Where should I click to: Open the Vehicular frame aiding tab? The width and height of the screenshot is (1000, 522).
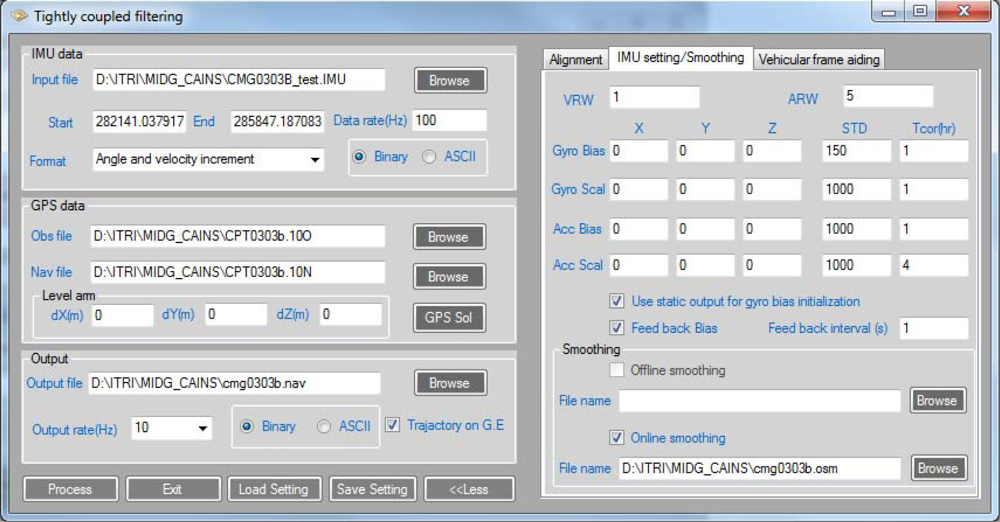point(818,60)
